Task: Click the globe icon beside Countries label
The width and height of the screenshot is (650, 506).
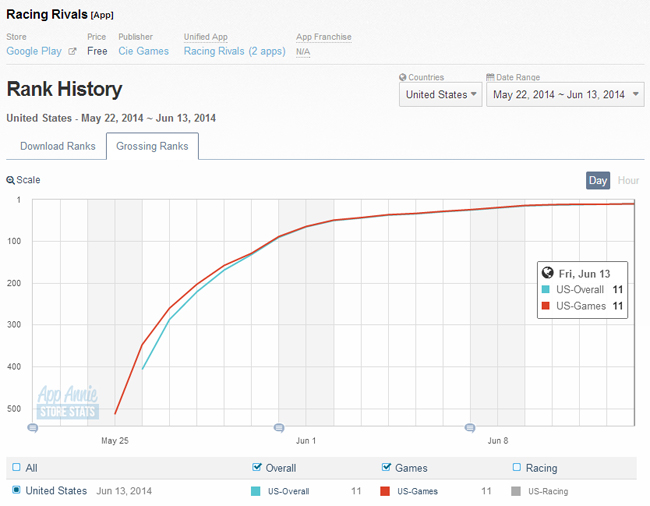Action: click(402, 77)
